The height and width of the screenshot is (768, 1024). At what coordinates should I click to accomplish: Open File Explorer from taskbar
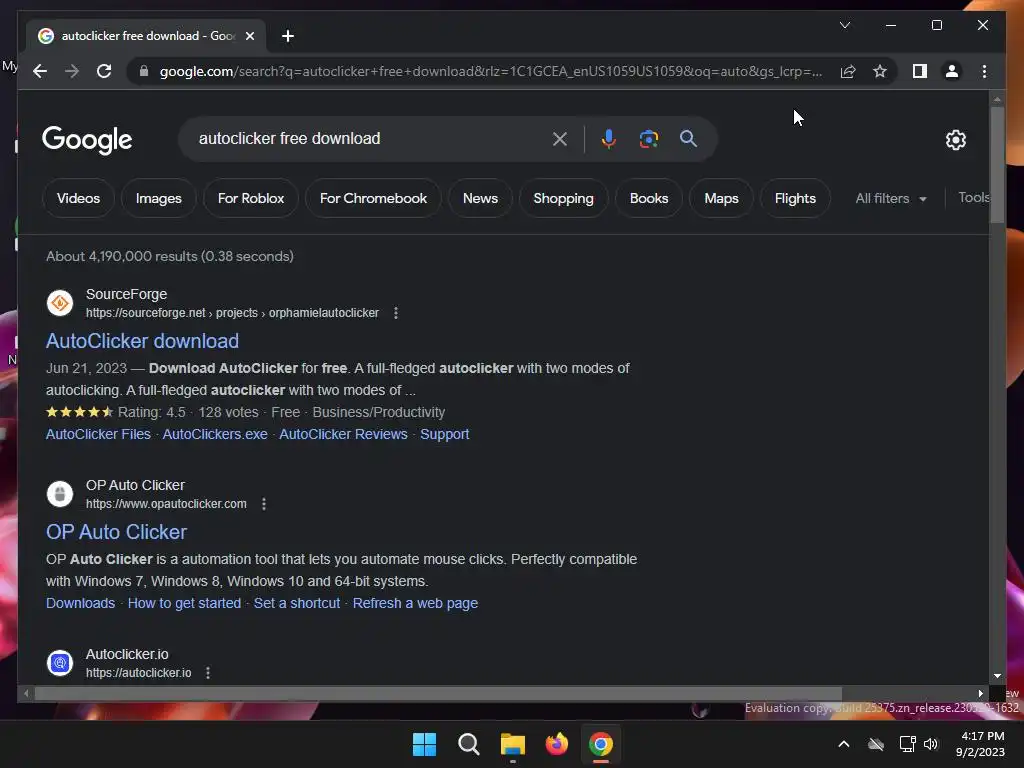[513, 744]
